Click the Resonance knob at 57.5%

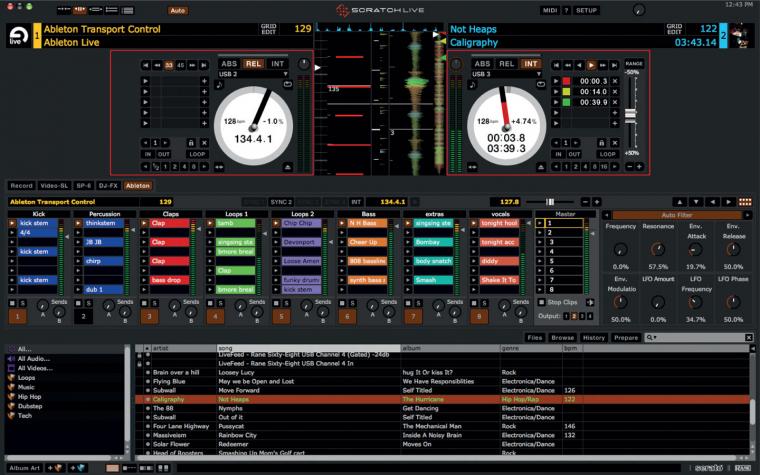pyautogui.click(x=658, y=250)
